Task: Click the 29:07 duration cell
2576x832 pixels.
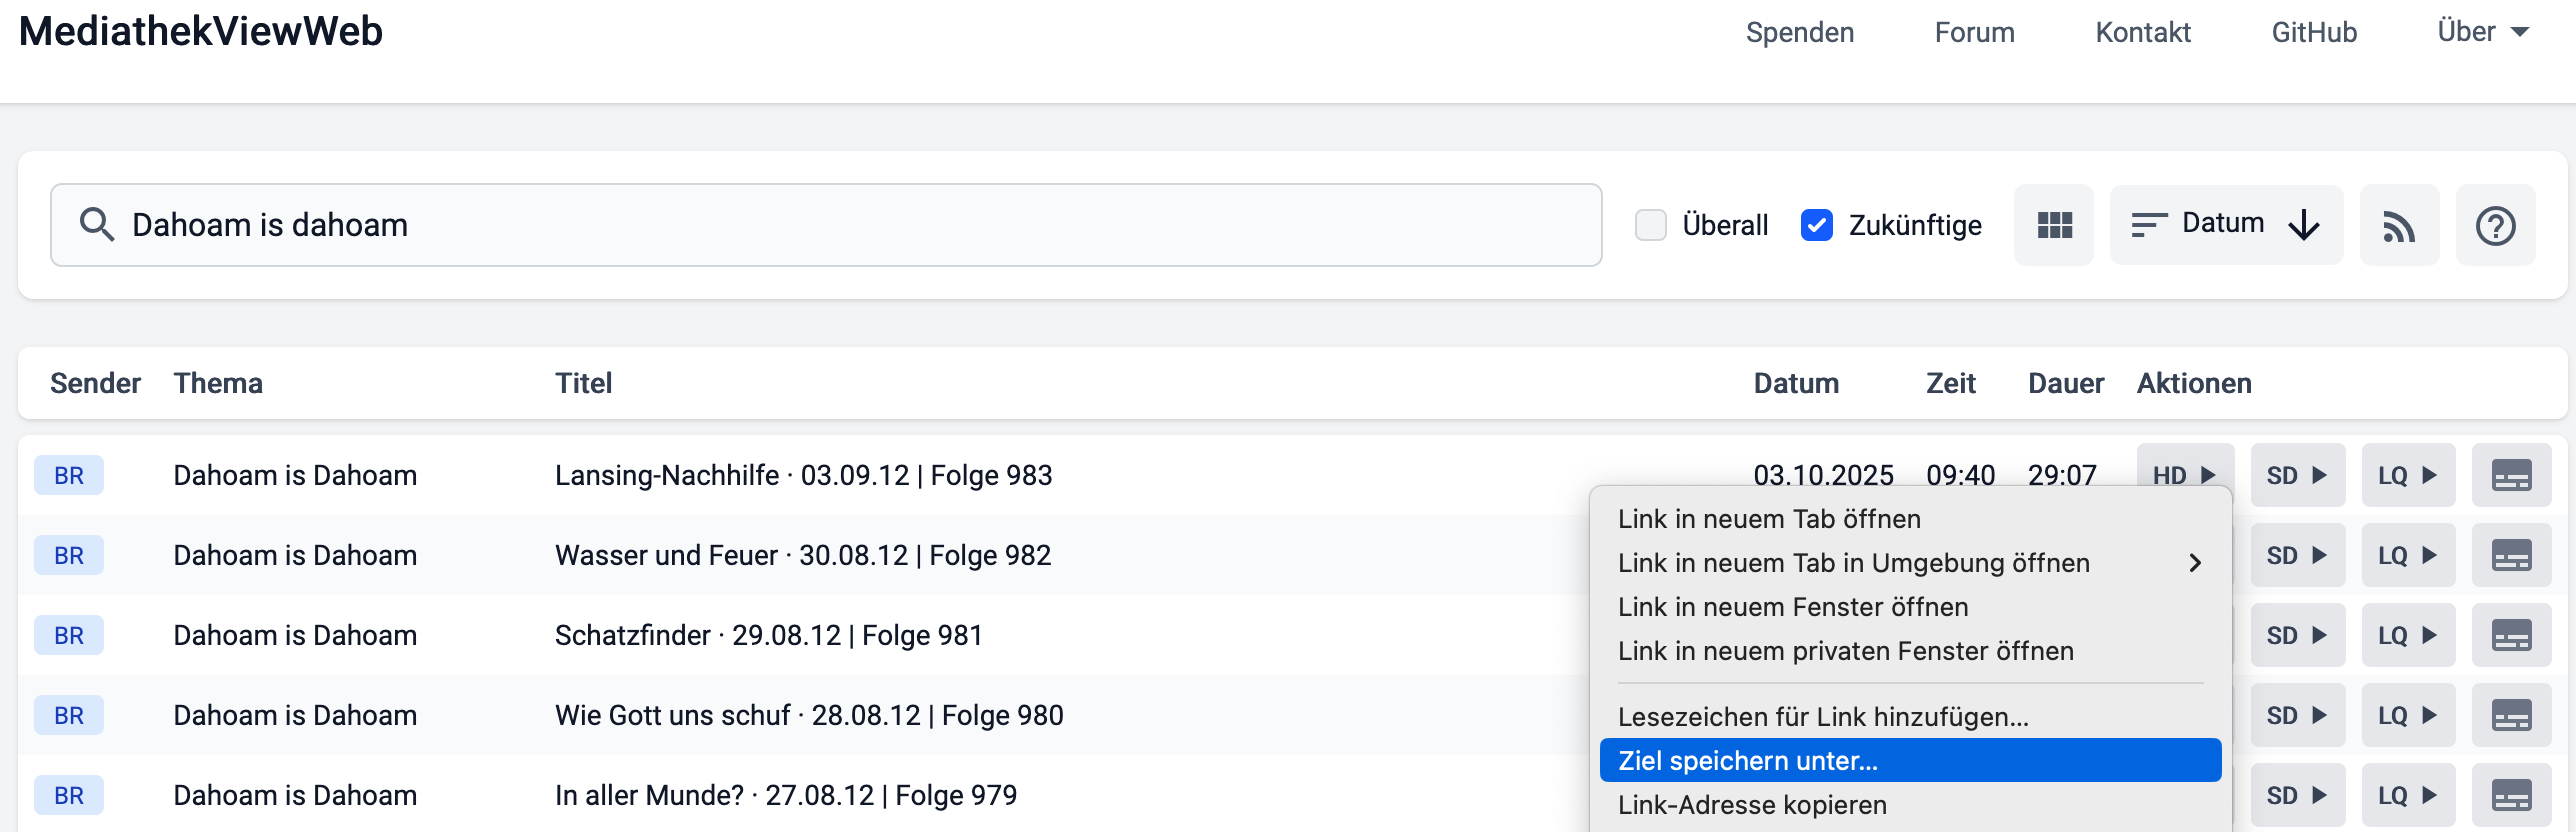Action: 2062,474
